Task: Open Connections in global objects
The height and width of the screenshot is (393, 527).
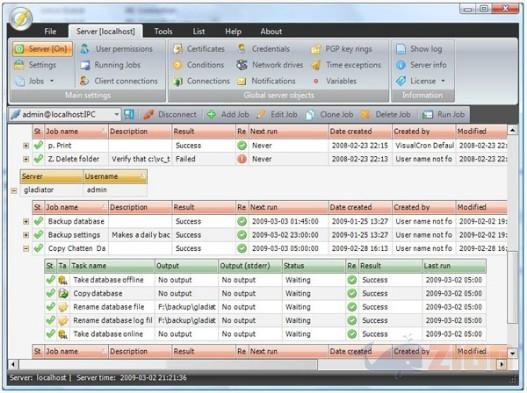Action: coord(201,81)
